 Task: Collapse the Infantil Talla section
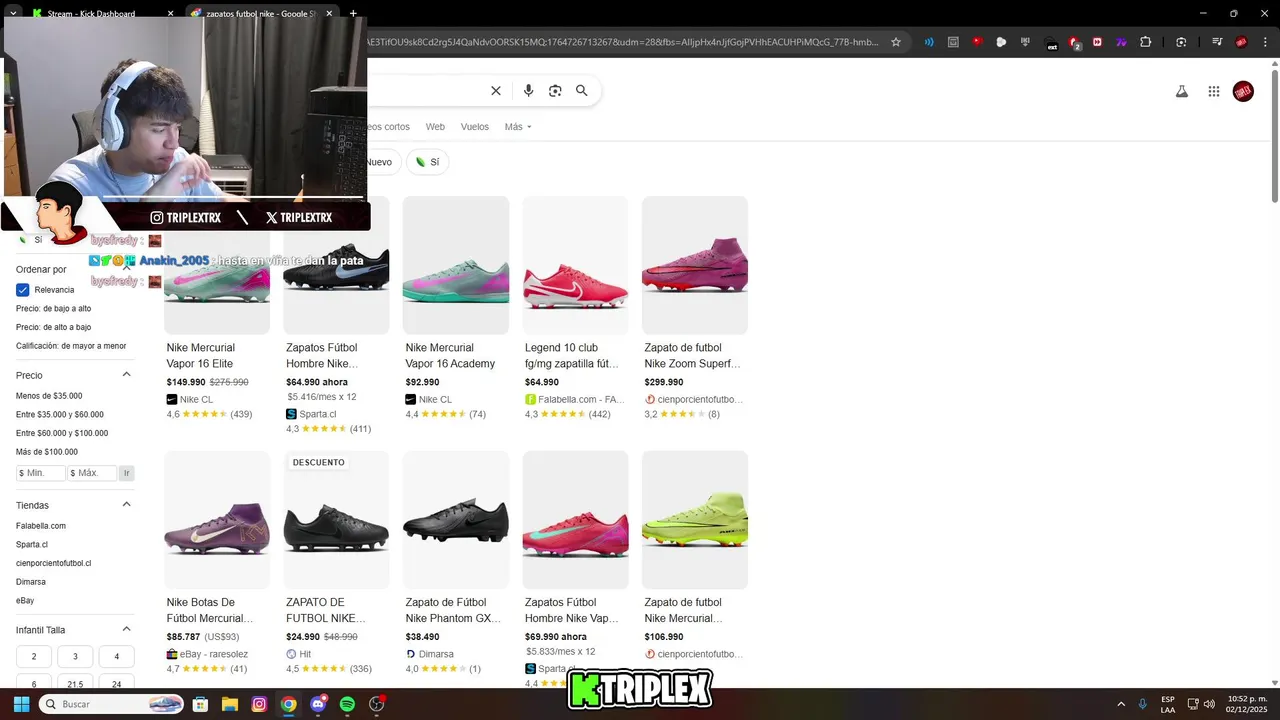pyautogui.click(x=126, y=630)
